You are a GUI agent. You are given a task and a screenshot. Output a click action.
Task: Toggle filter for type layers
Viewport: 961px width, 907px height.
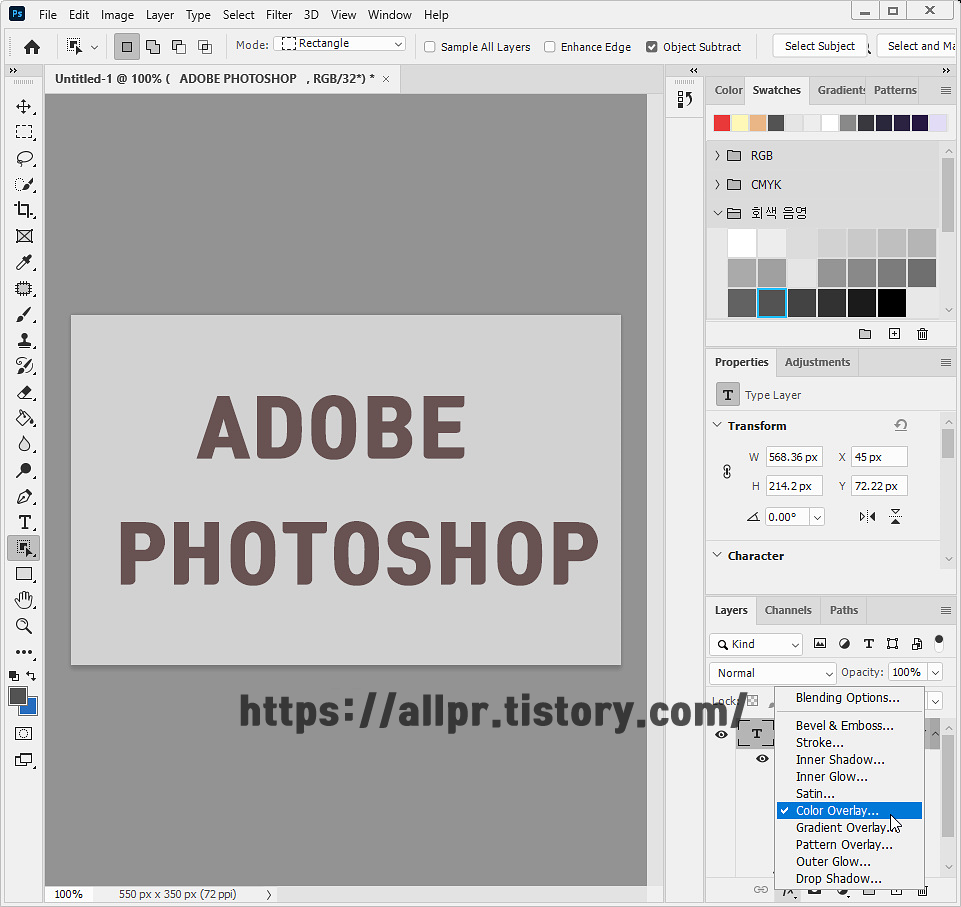868,643
